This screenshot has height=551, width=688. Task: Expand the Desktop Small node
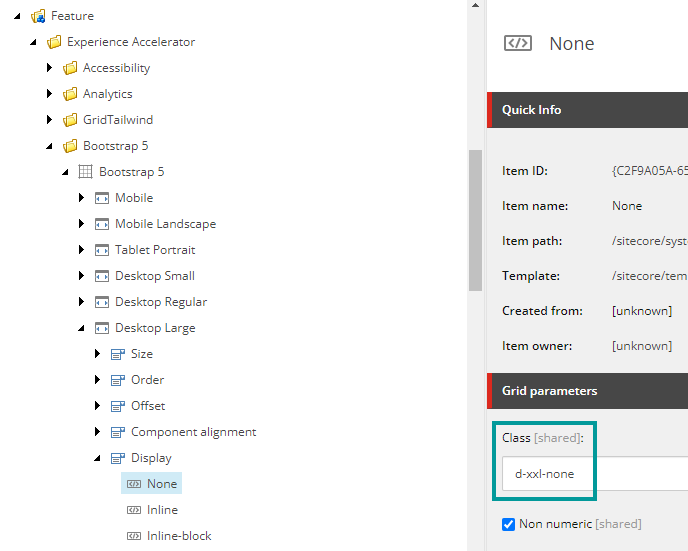coord(81,276)
